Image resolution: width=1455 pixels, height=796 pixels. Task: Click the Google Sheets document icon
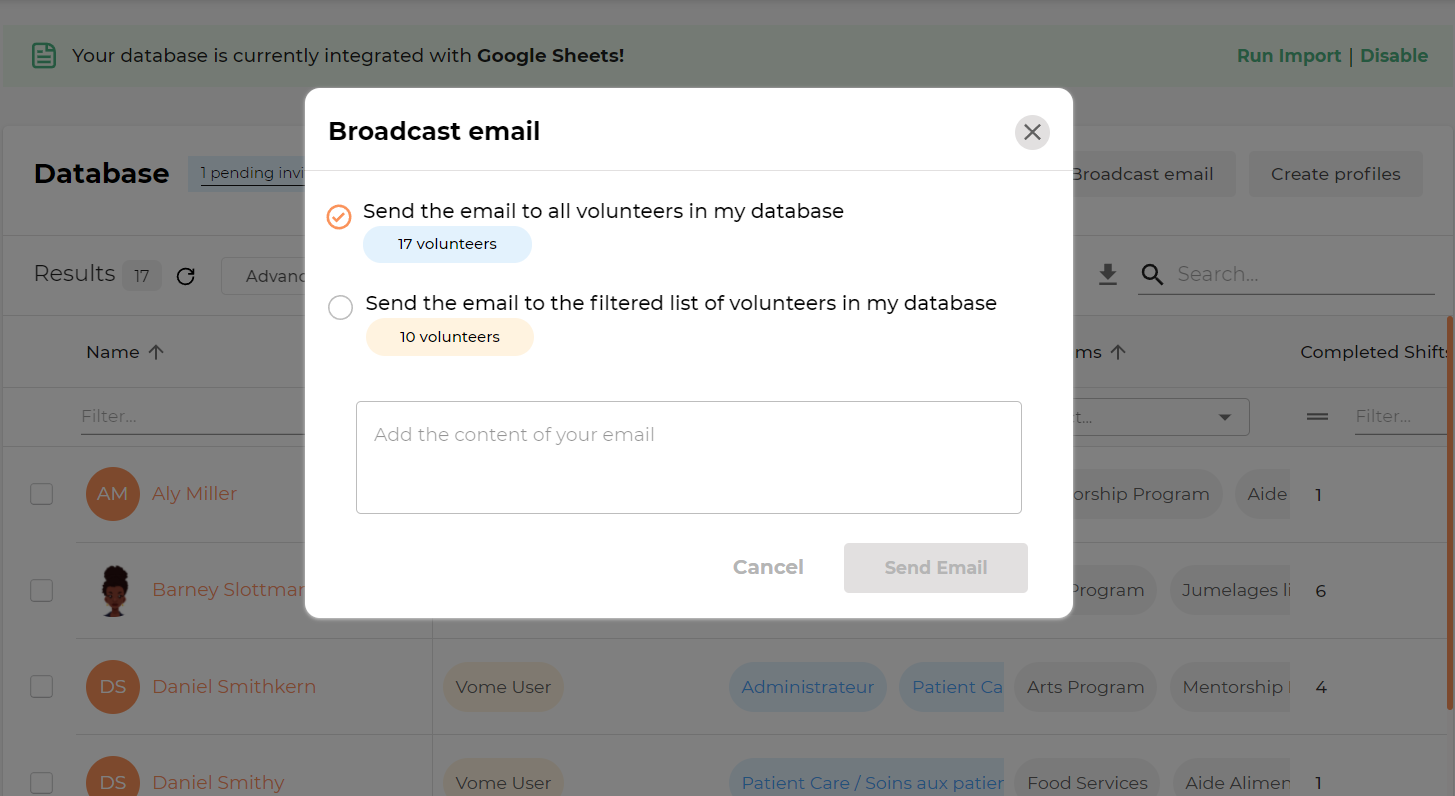(43, 56)
